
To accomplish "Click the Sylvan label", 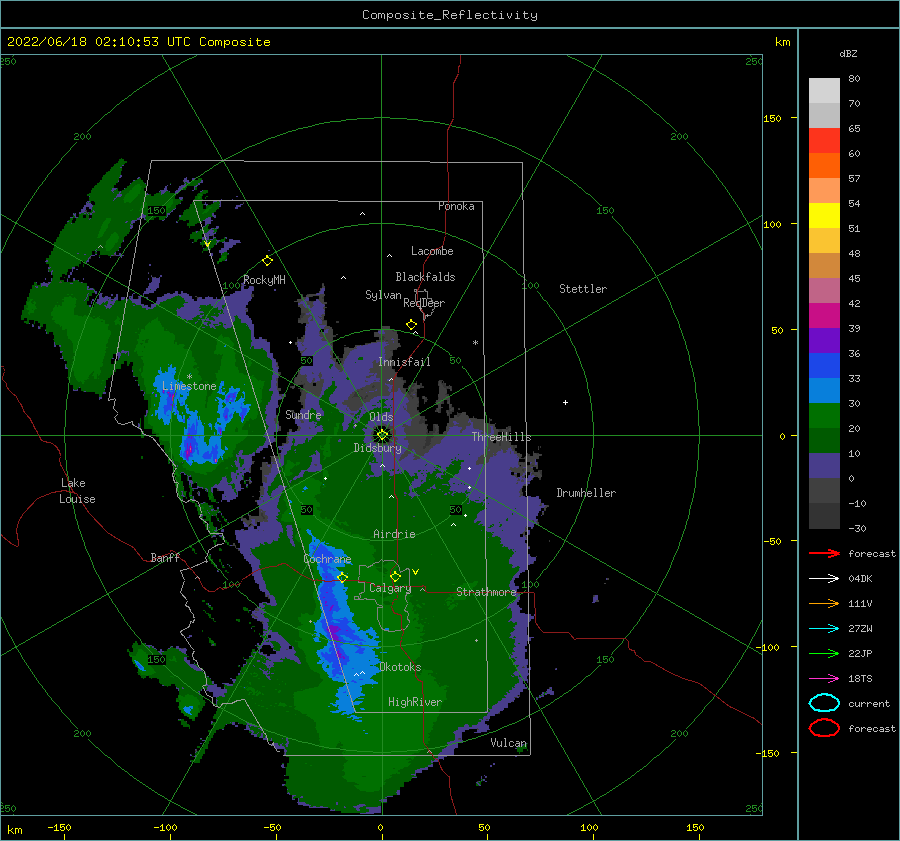I will (x=383, y=295).
